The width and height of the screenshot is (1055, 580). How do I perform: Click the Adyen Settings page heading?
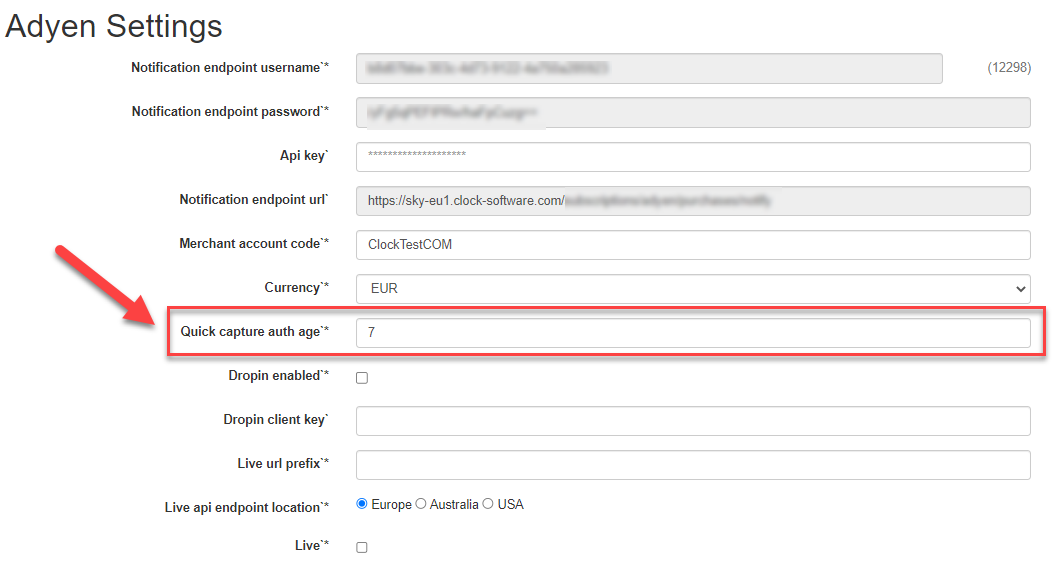(x=112, y=26)
